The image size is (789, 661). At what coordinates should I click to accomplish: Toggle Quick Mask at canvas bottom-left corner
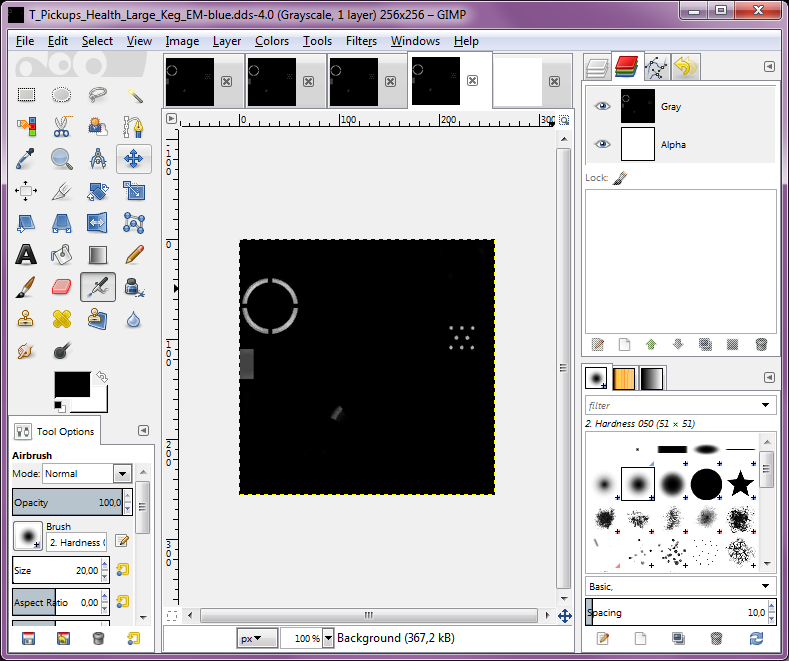tap(172, 615)
